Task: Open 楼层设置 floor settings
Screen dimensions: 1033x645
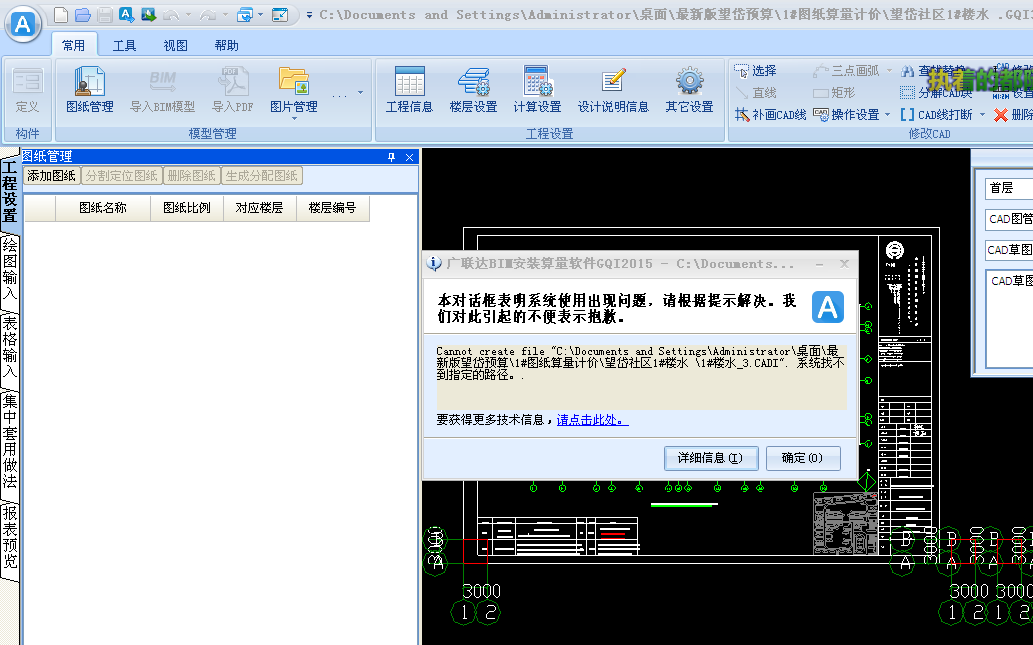Action: 473,90
